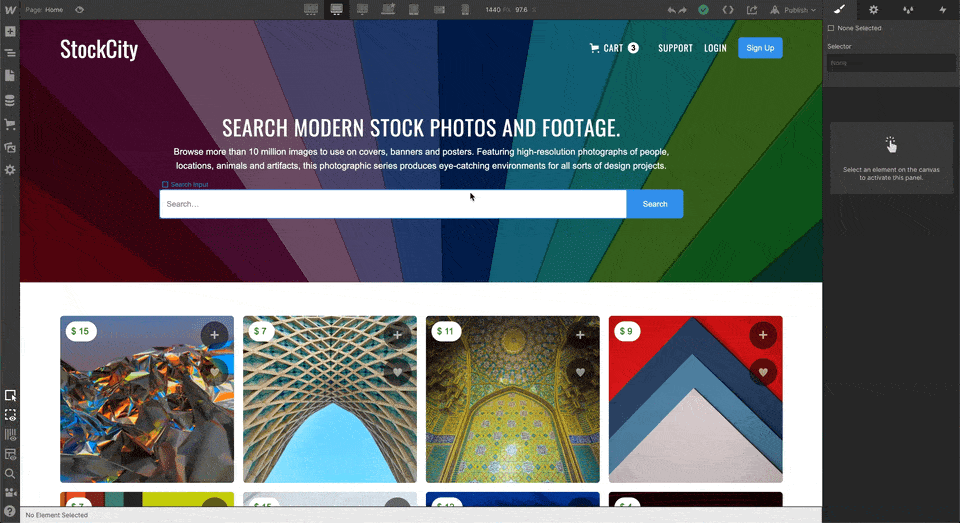Open the $7 lattice arch thumbnail
The height and width of the screenshot is (523, 960).
[330, 399]
